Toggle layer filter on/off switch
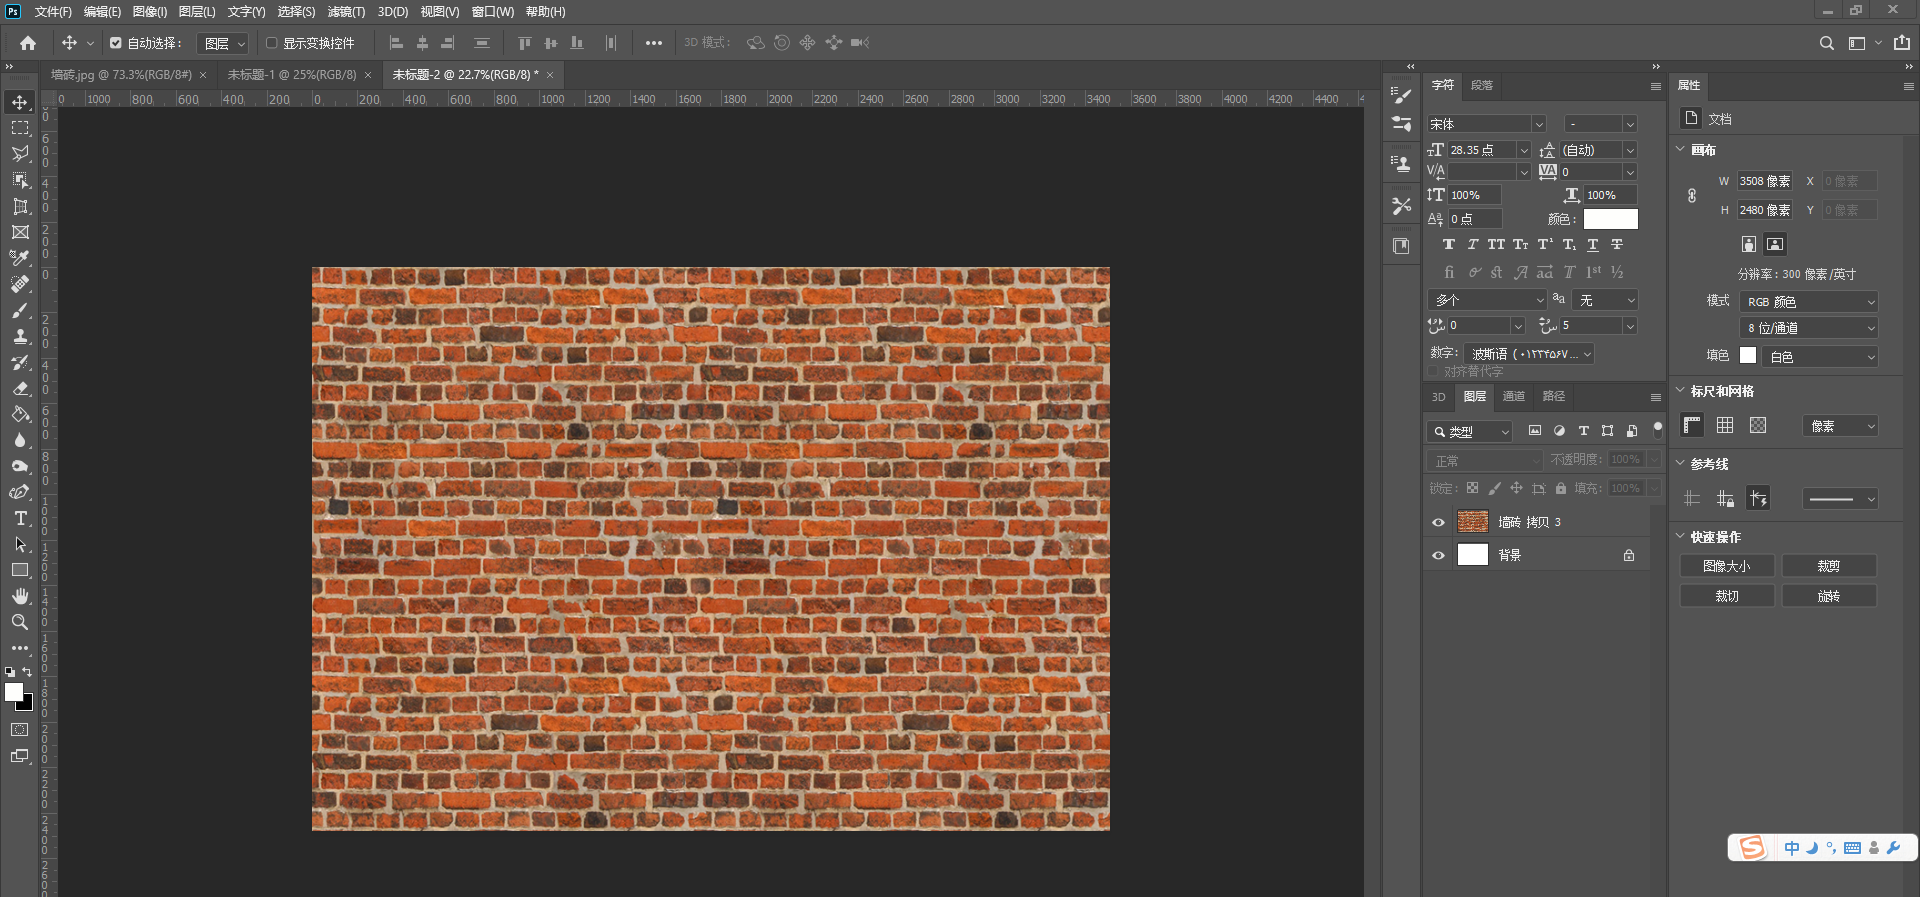1920x897 pixels. (x=1657, y=430)
